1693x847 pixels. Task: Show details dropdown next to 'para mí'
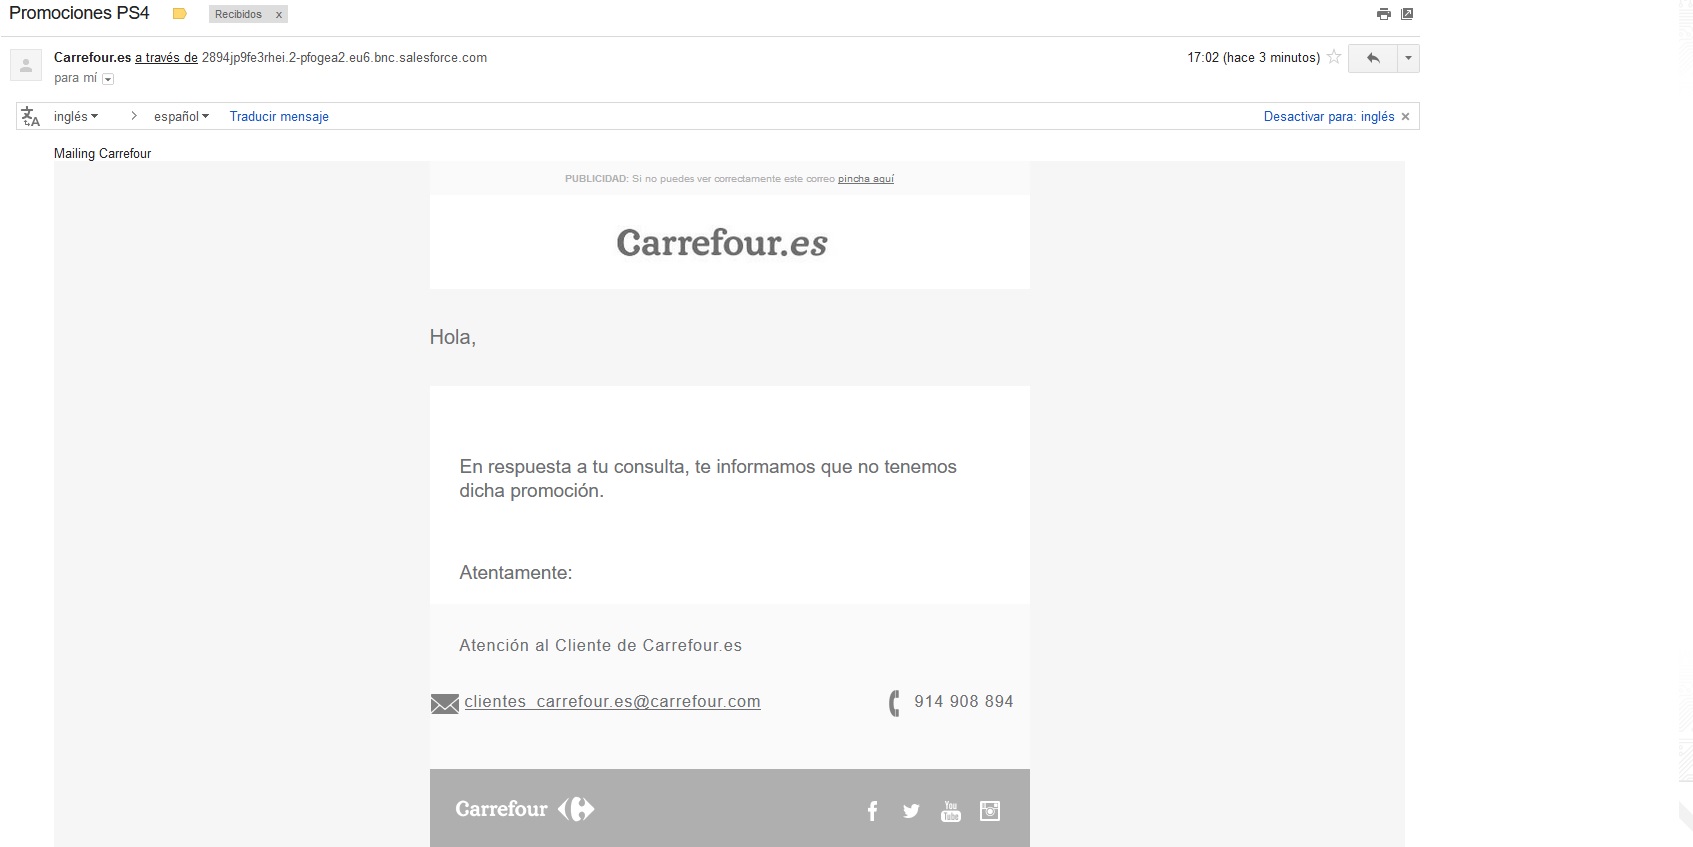pos(108,79)
